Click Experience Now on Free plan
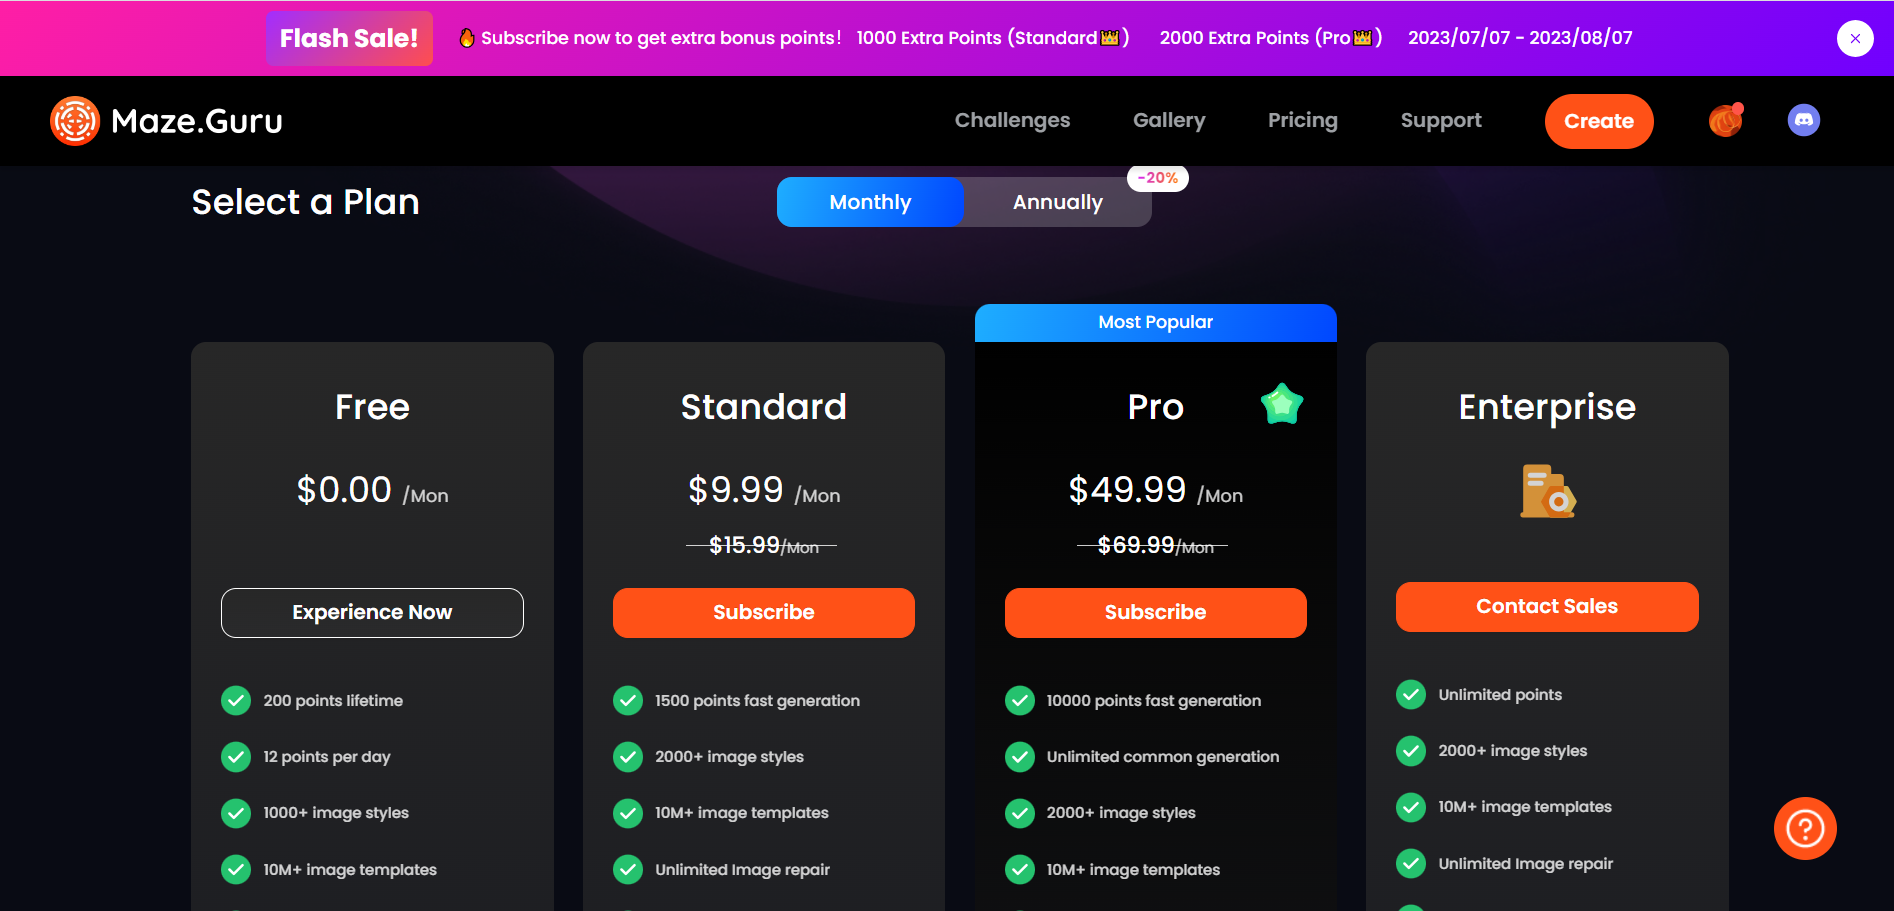This screenshot has width=1894, height=911. (372, 612)
